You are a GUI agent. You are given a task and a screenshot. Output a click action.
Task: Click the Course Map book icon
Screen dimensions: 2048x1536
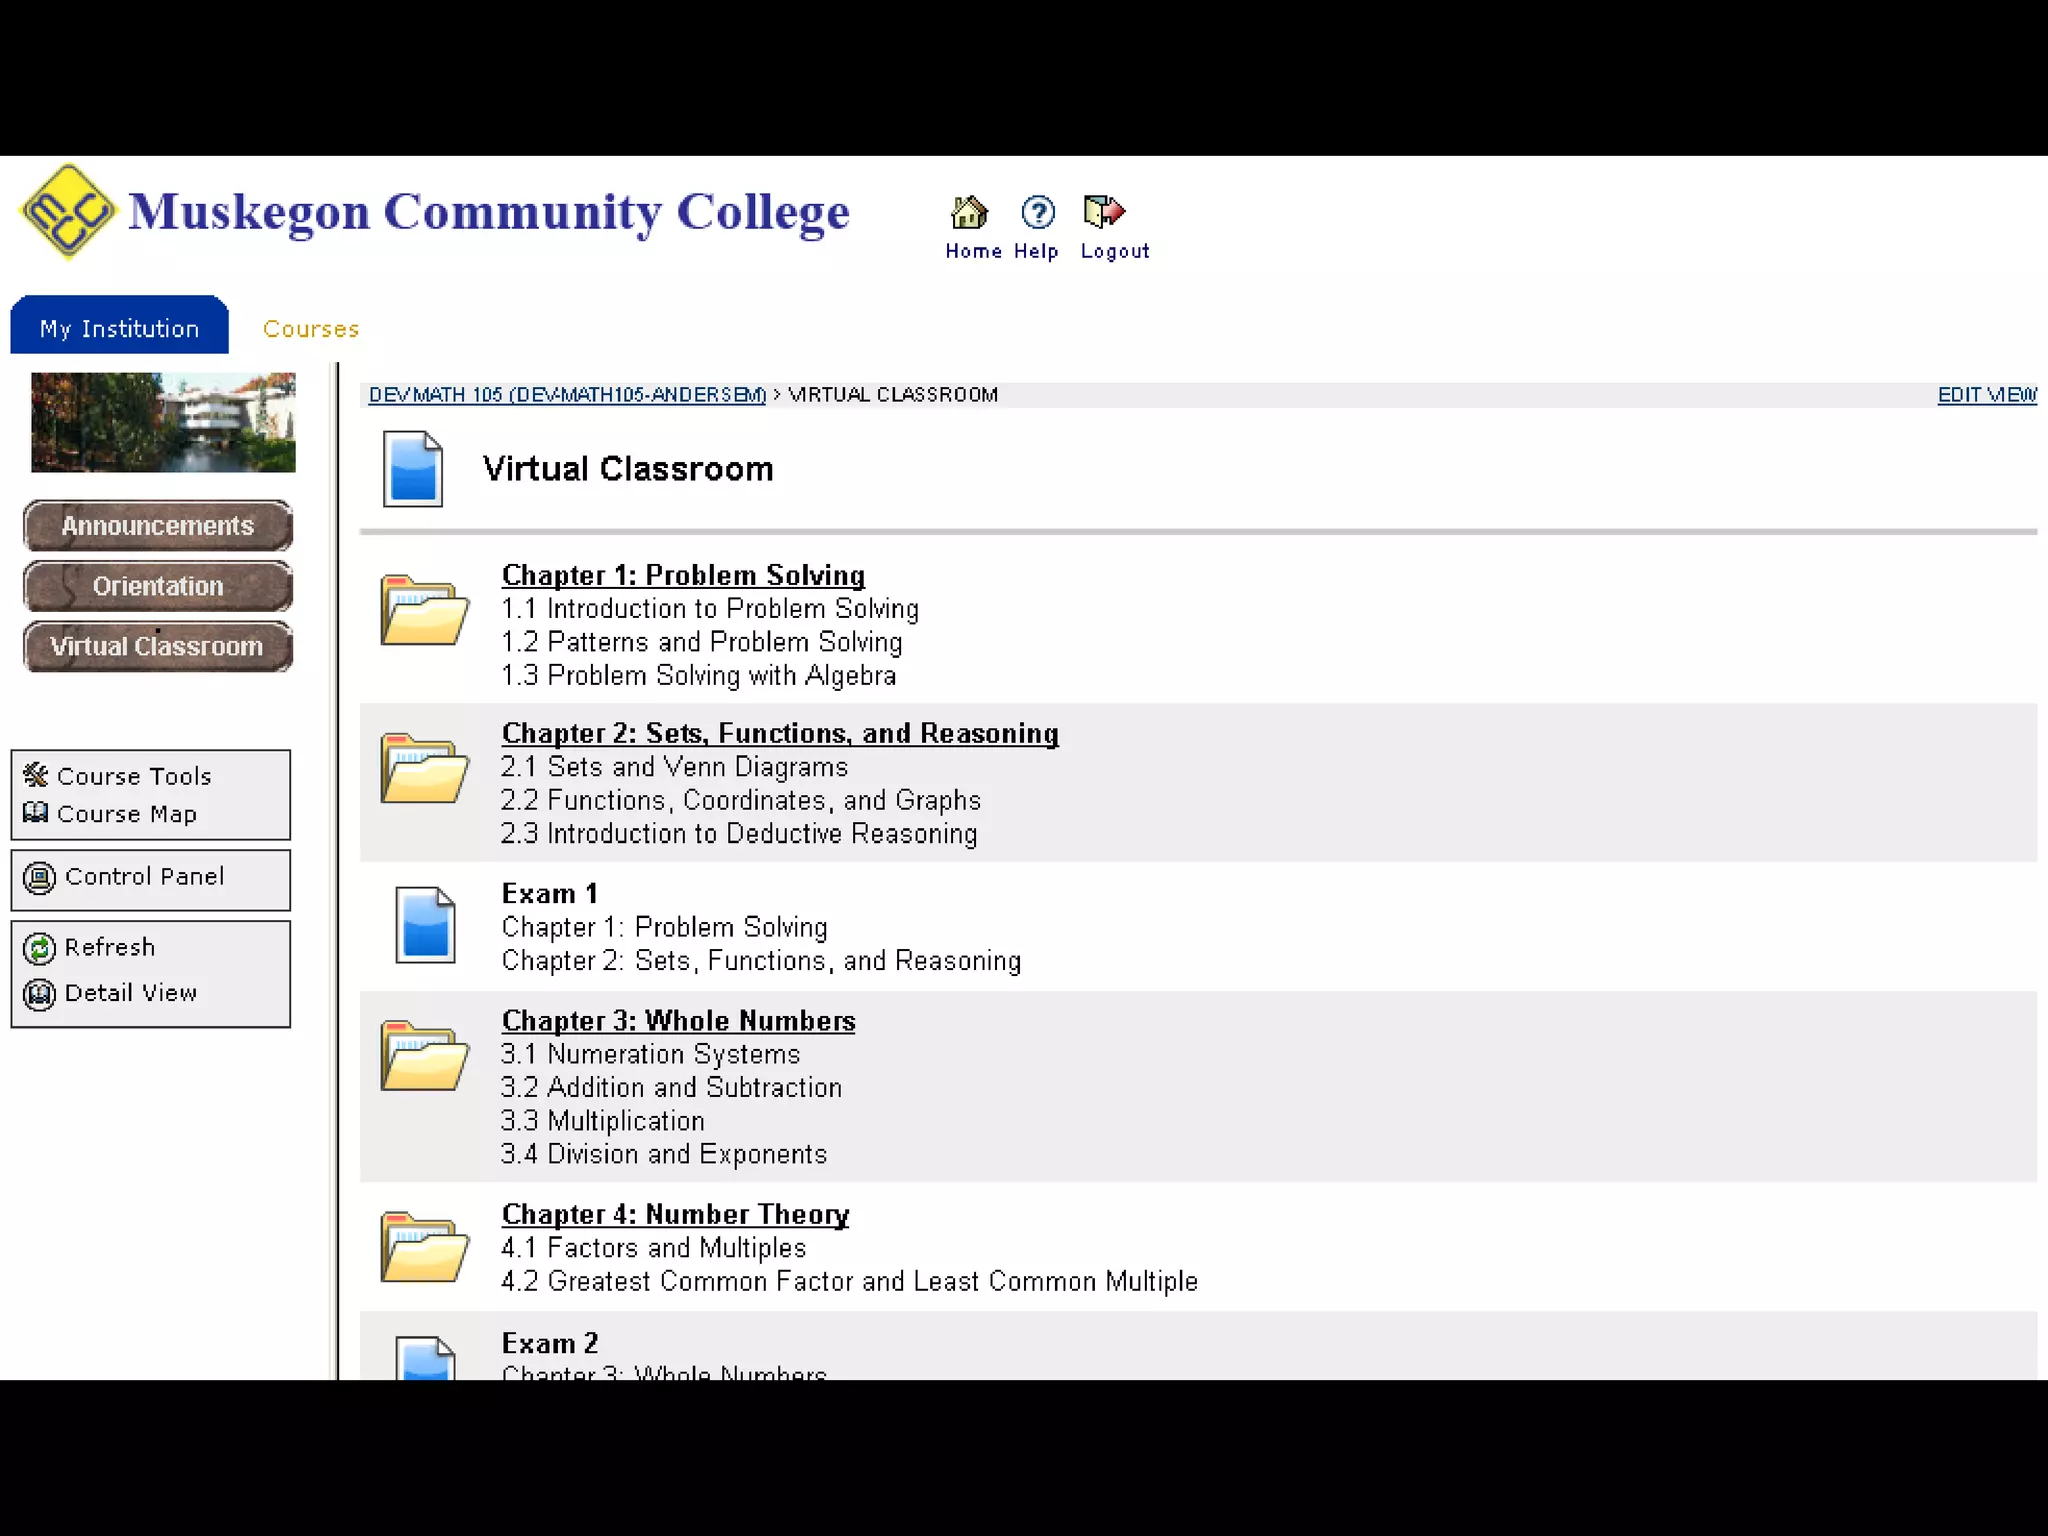click(x=35, y=813)
